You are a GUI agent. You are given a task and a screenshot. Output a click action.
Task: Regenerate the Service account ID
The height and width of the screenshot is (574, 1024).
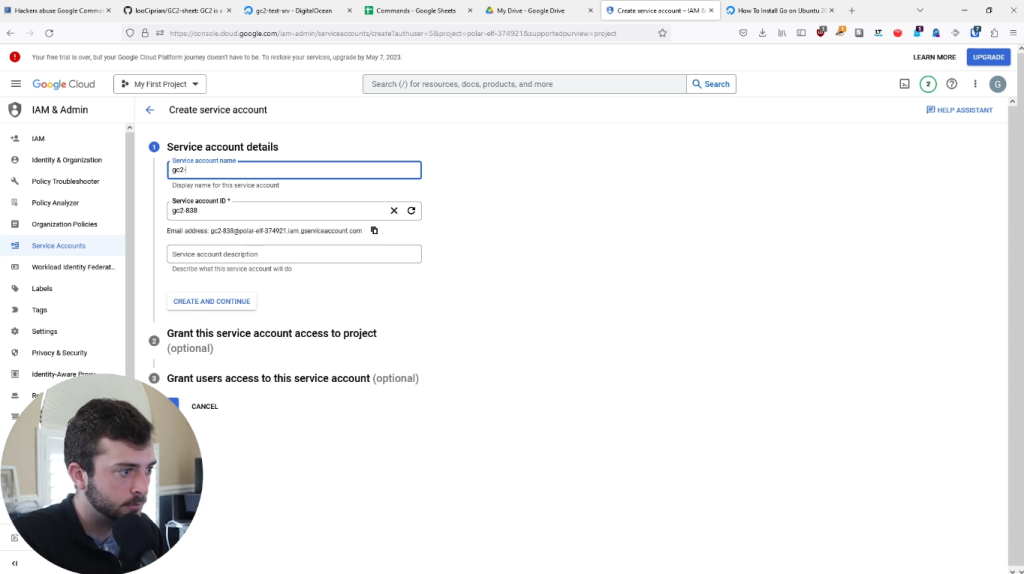[411, 210]
